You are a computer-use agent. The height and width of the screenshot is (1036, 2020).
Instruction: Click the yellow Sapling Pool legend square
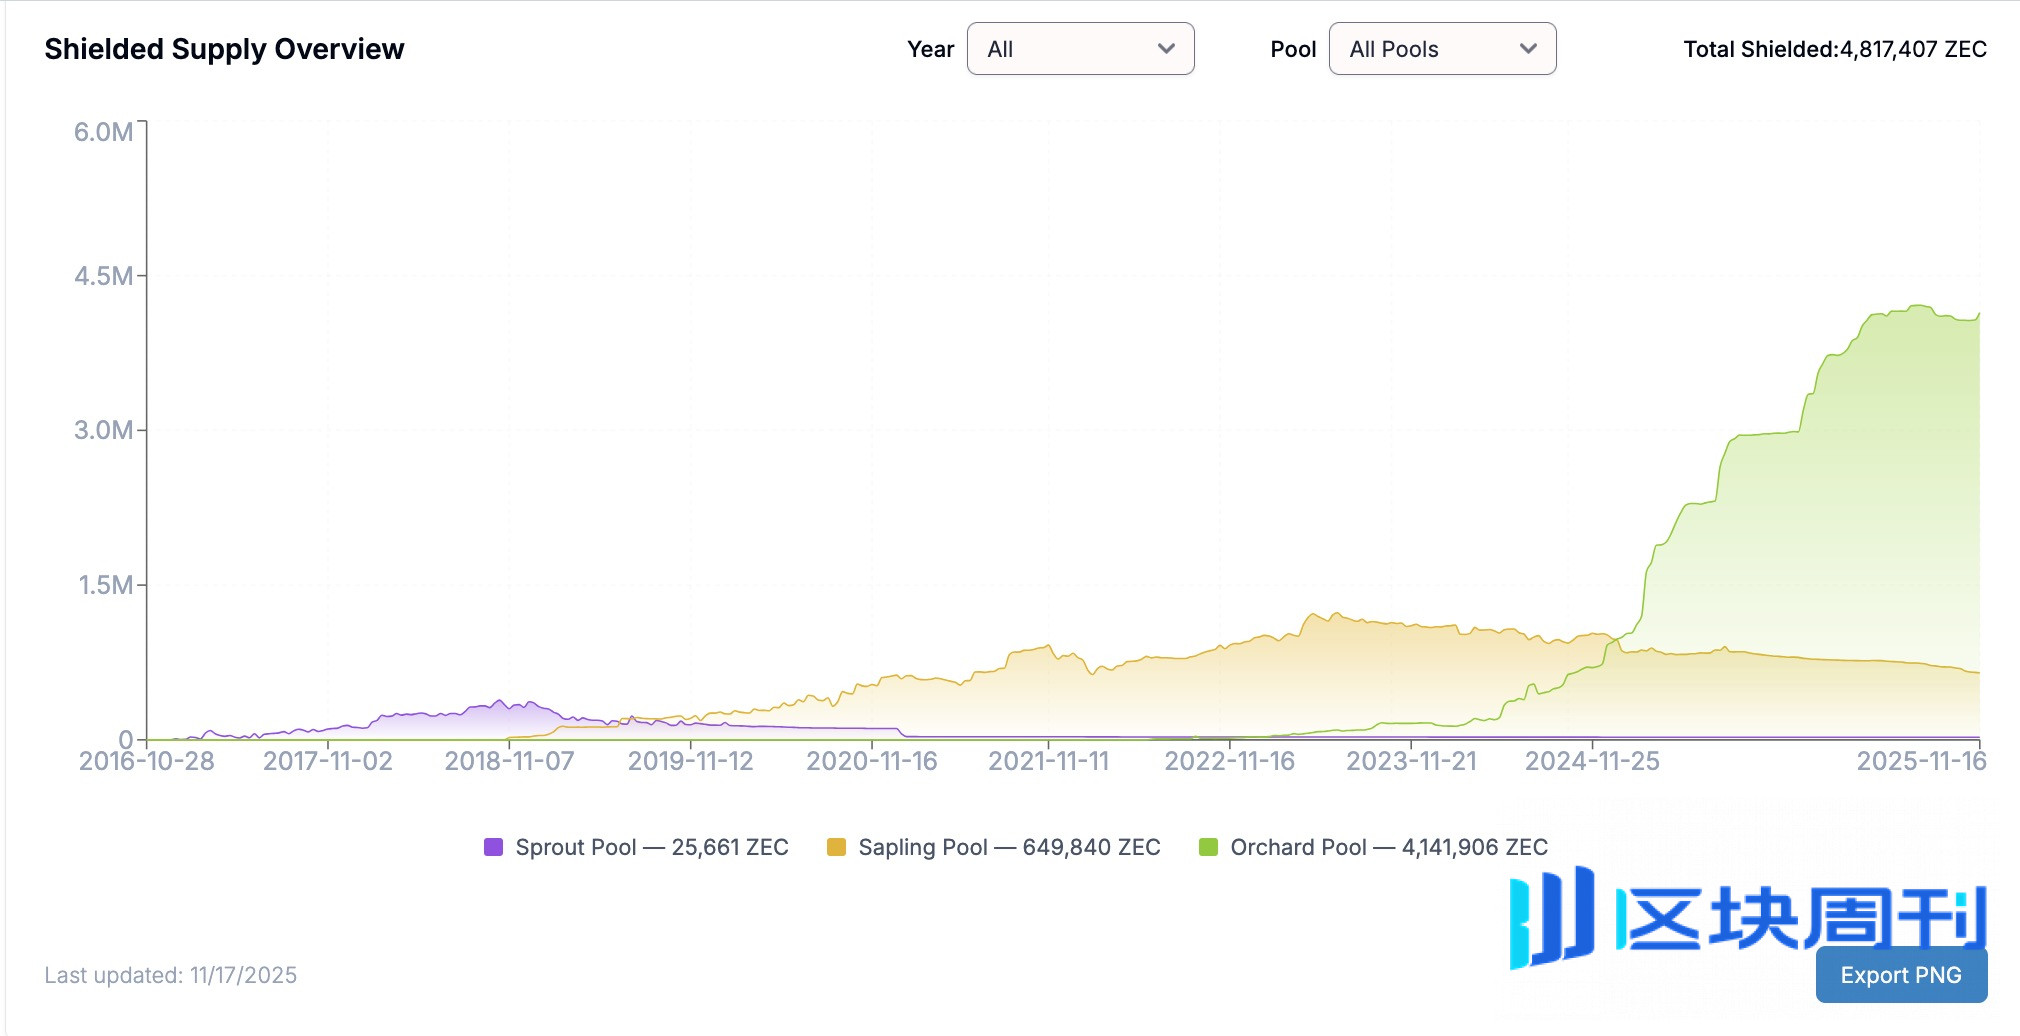click(833, 847)
